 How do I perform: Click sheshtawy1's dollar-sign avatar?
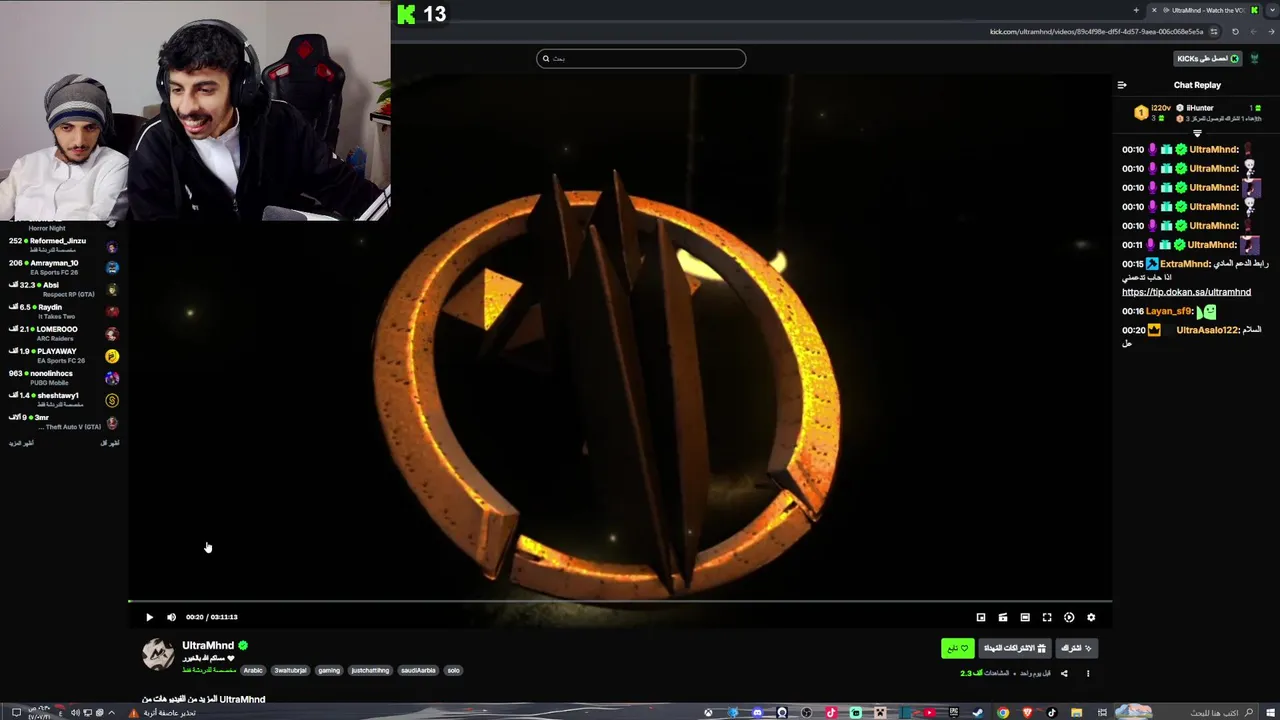(112, 400)
